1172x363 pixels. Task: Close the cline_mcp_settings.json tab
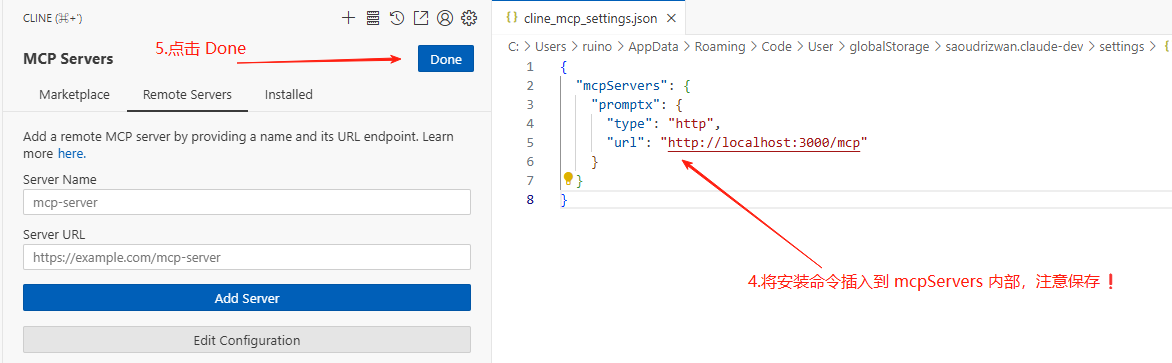point(671,18)
